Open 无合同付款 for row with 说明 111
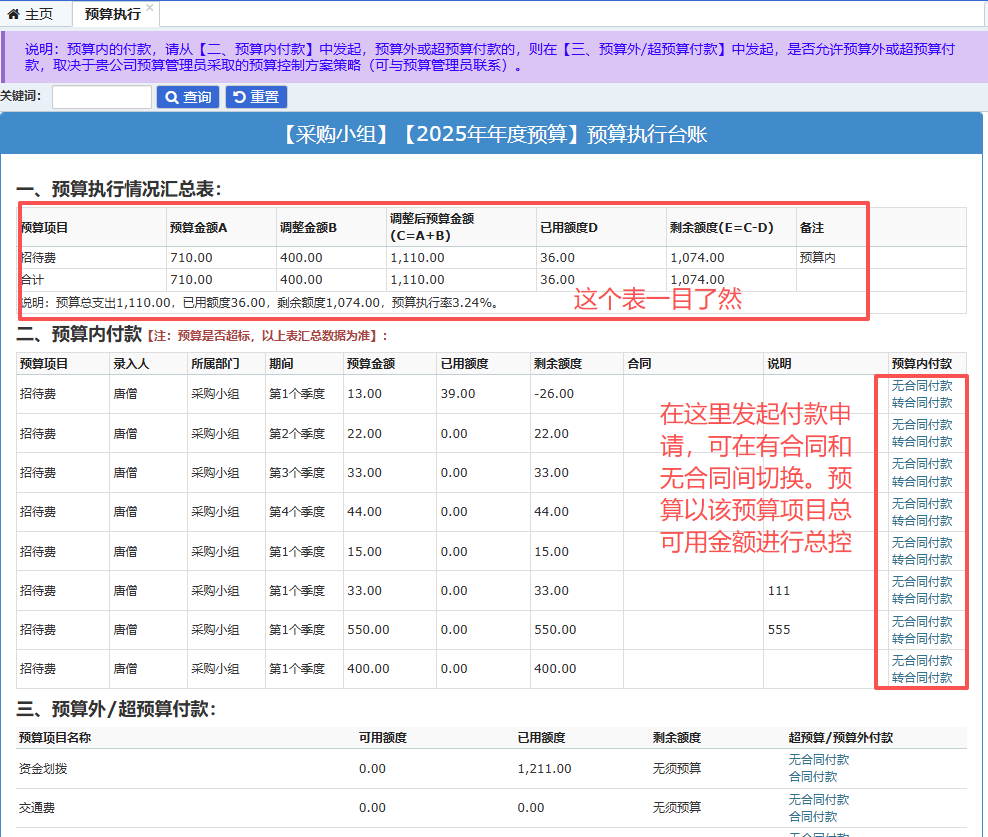 921,582
